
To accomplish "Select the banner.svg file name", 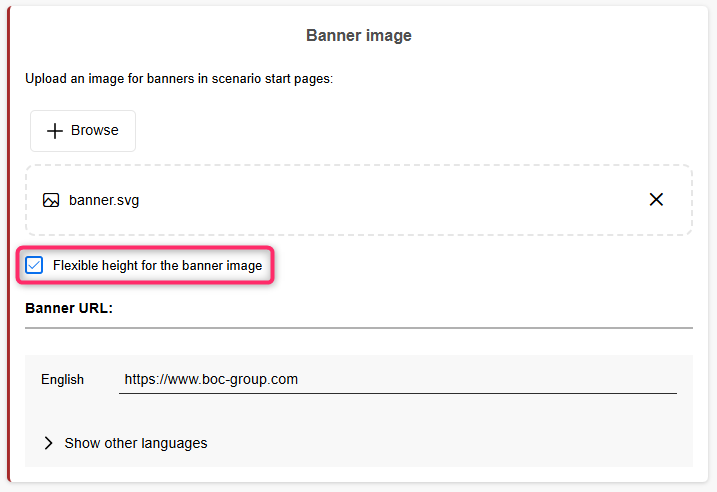I will 104,200.
